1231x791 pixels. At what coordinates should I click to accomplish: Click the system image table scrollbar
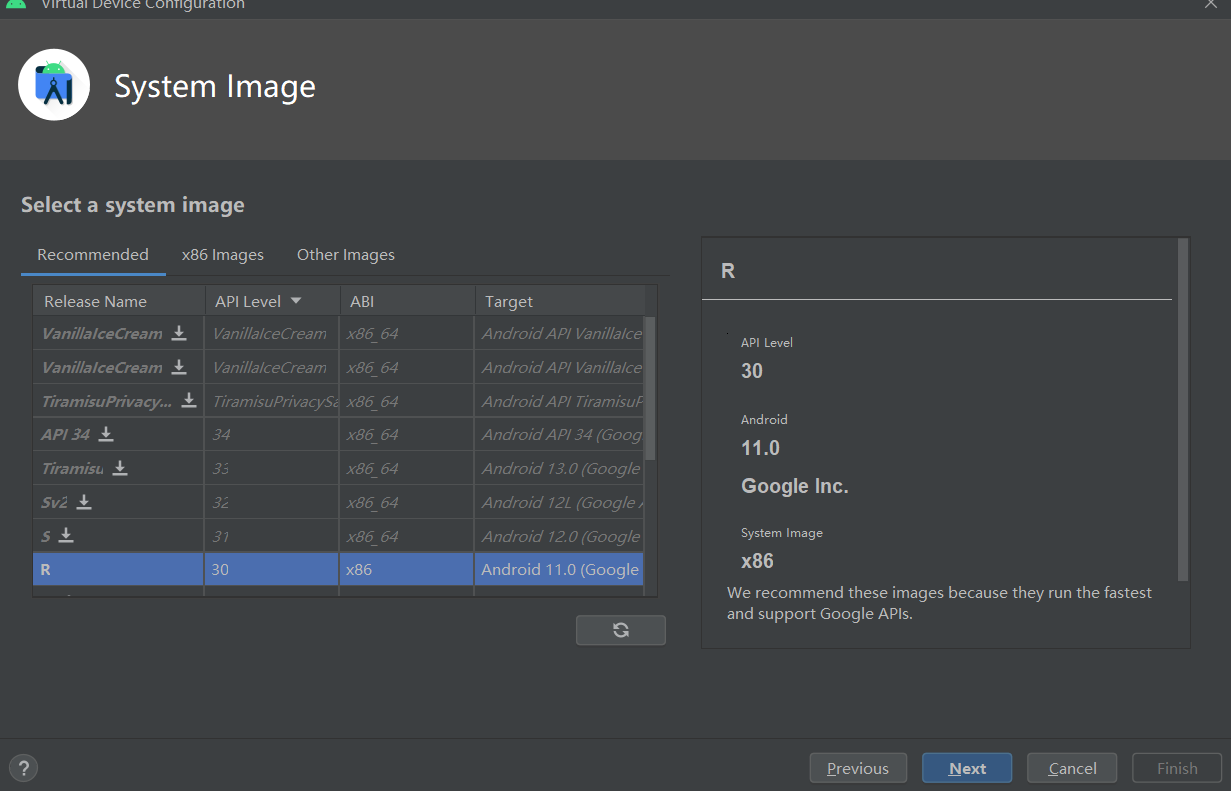[x=649, y=390]
